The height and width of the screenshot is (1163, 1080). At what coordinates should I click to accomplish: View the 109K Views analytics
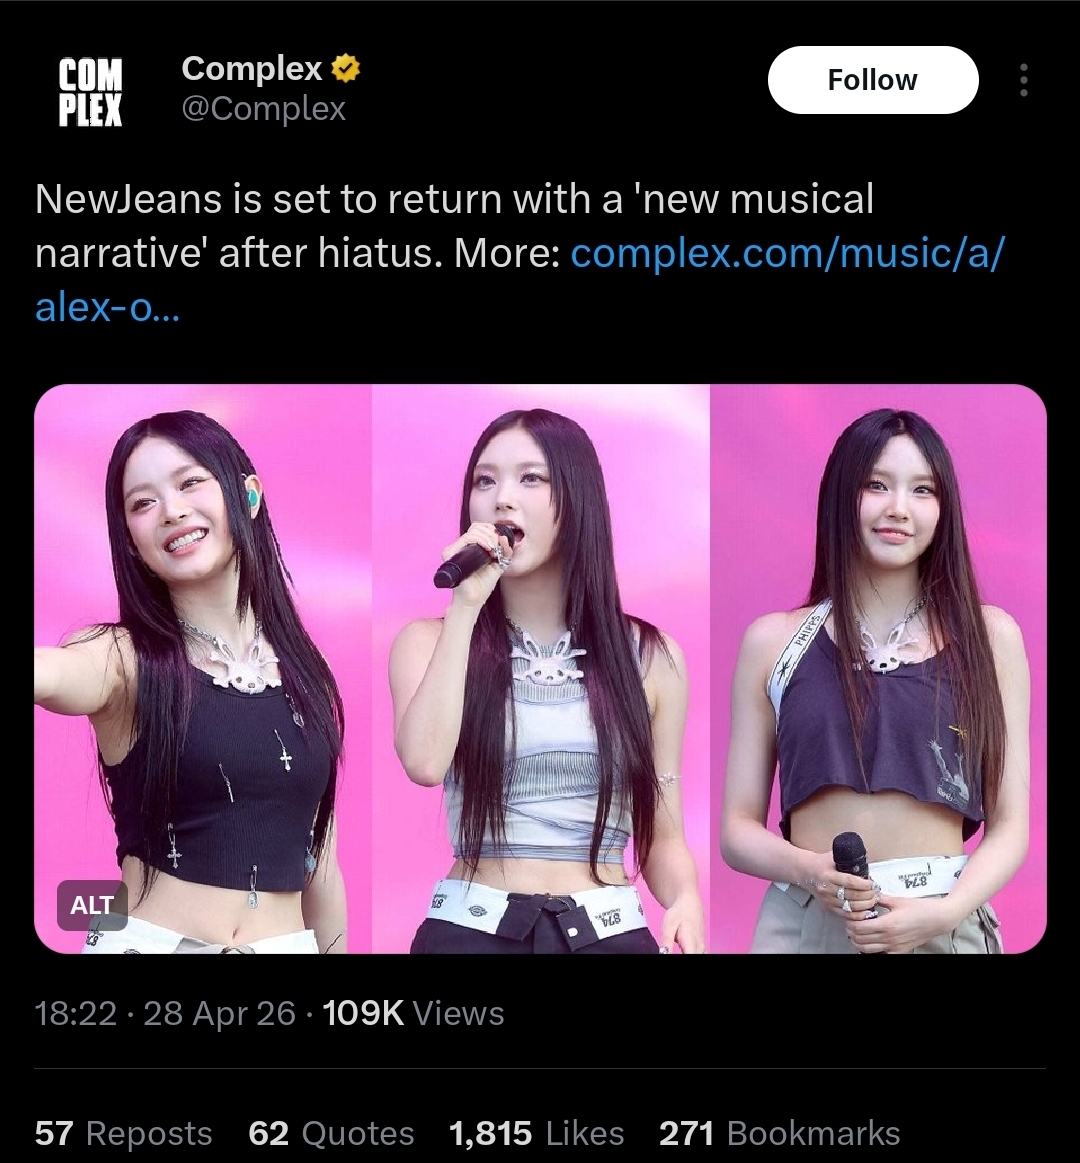(413, 1013)
